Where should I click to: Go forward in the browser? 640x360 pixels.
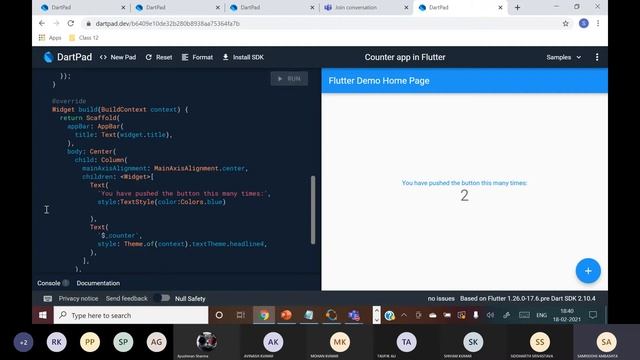(56, 24)
